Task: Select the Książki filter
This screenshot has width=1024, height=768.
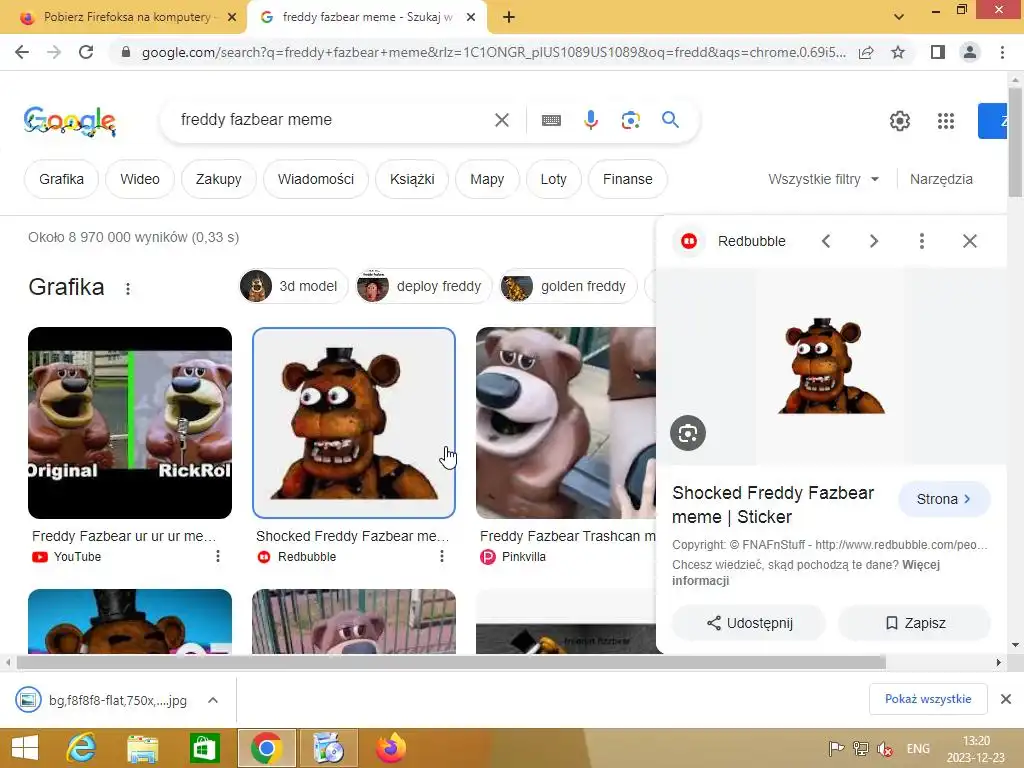Action: click(x=412, y=179)
